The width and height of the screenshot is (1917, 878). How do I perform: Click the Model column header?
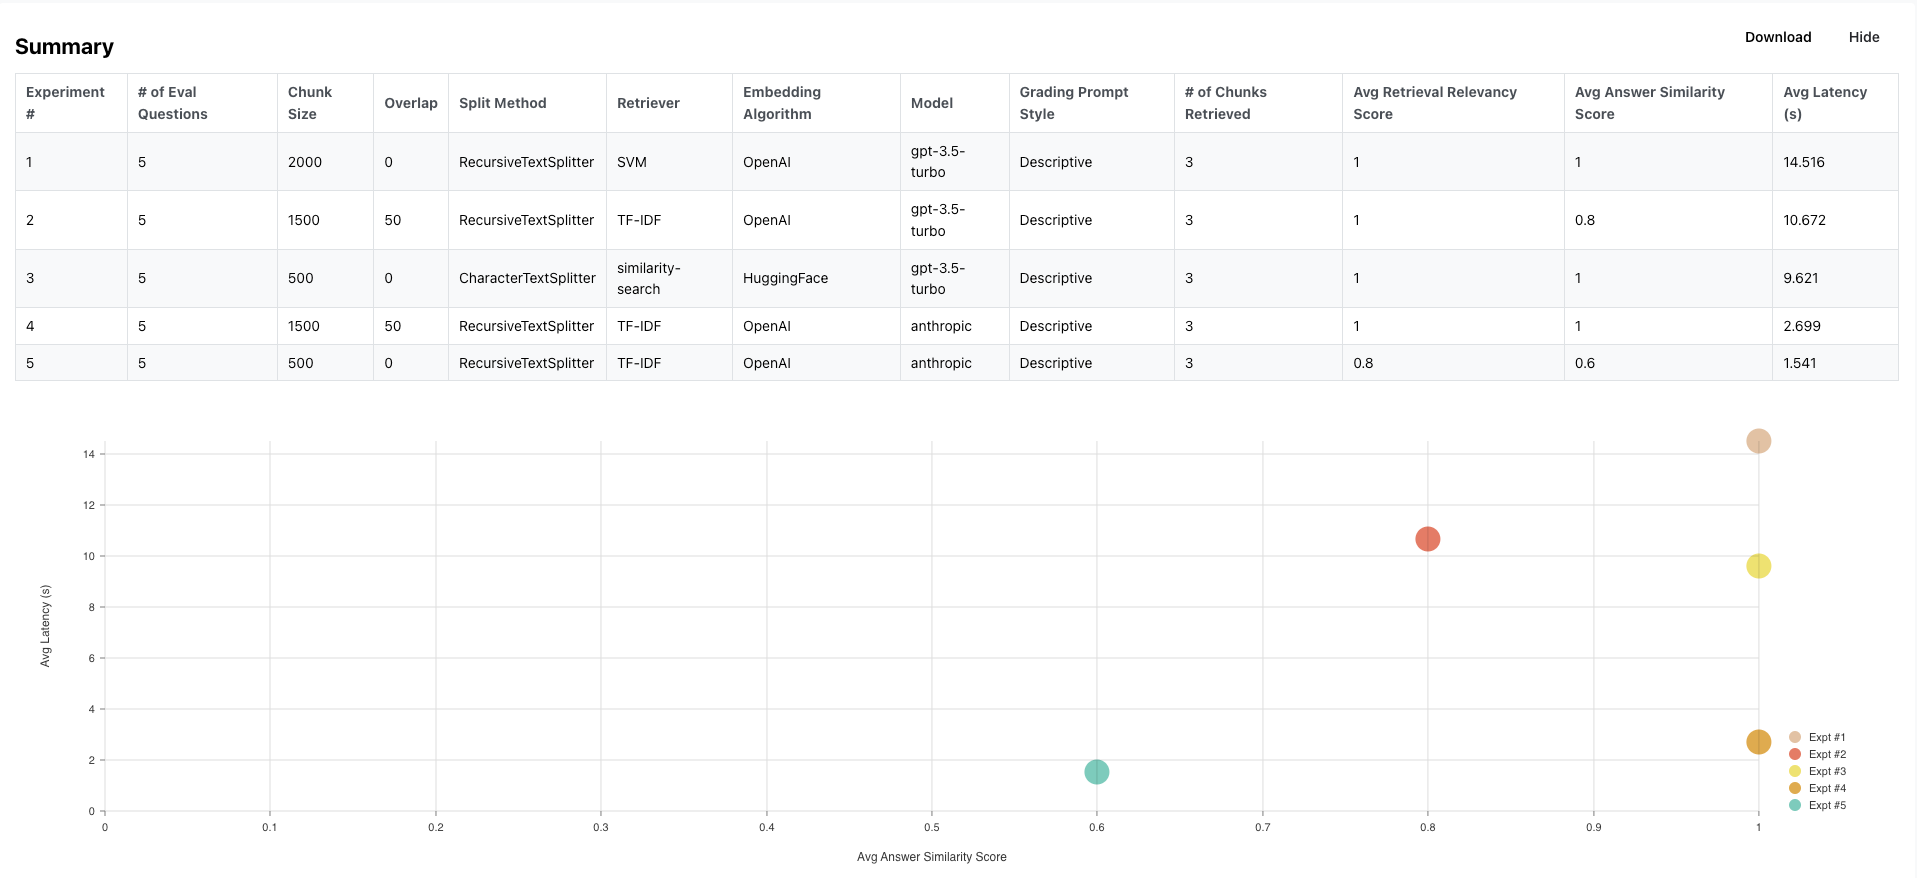point(954,103)
